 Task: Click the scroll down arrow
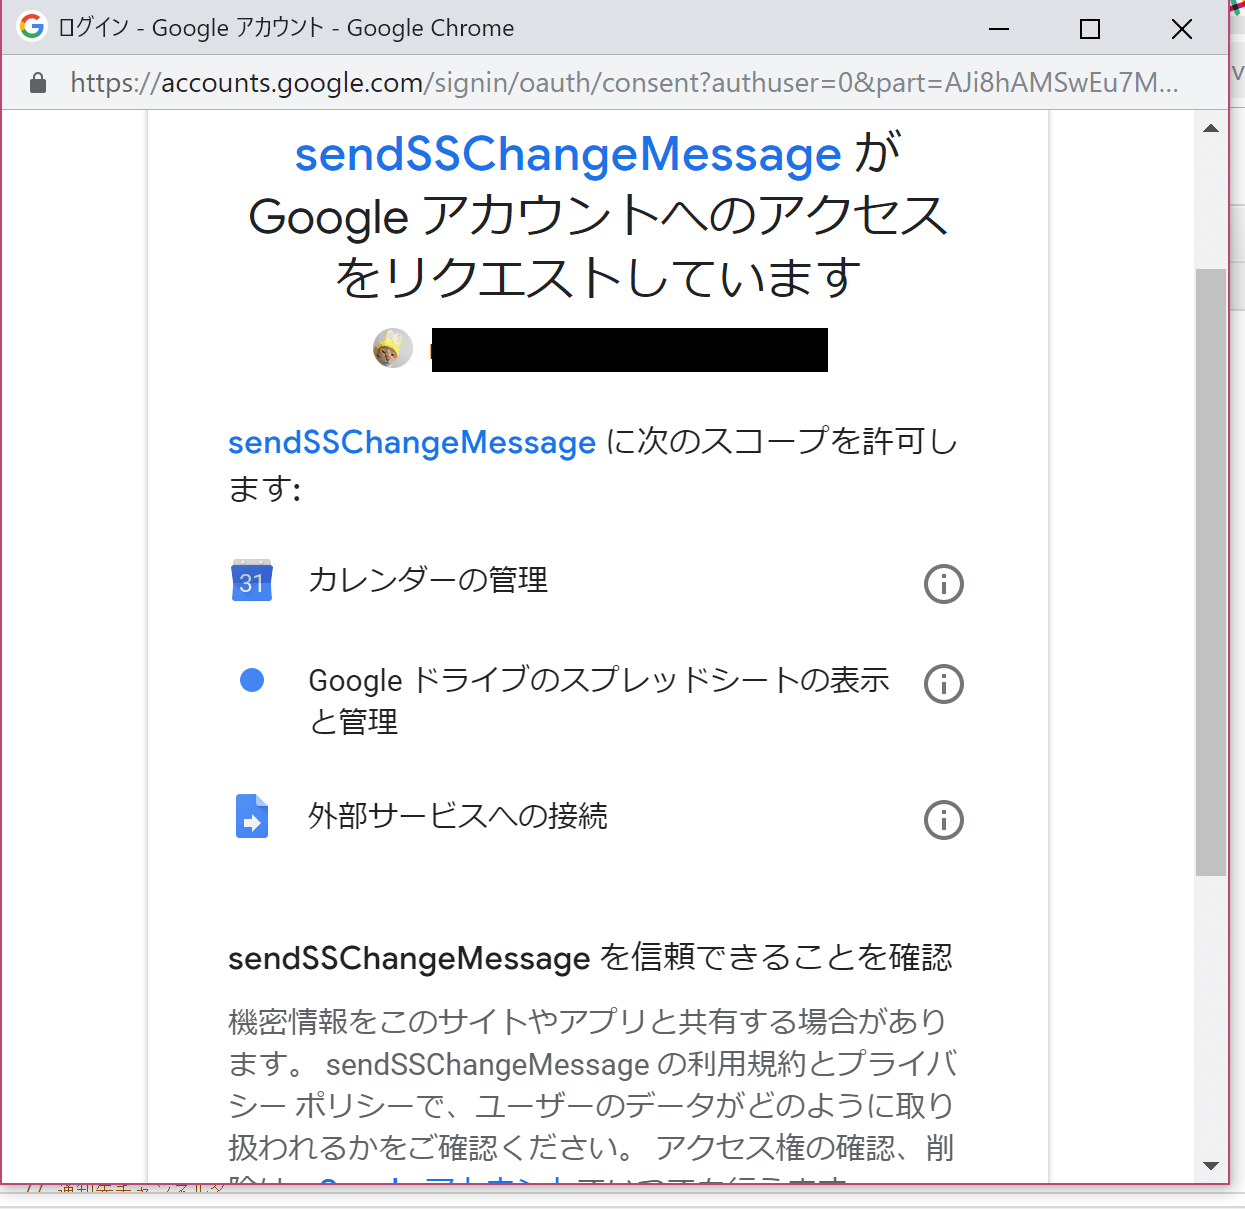click(1211, 1165)
